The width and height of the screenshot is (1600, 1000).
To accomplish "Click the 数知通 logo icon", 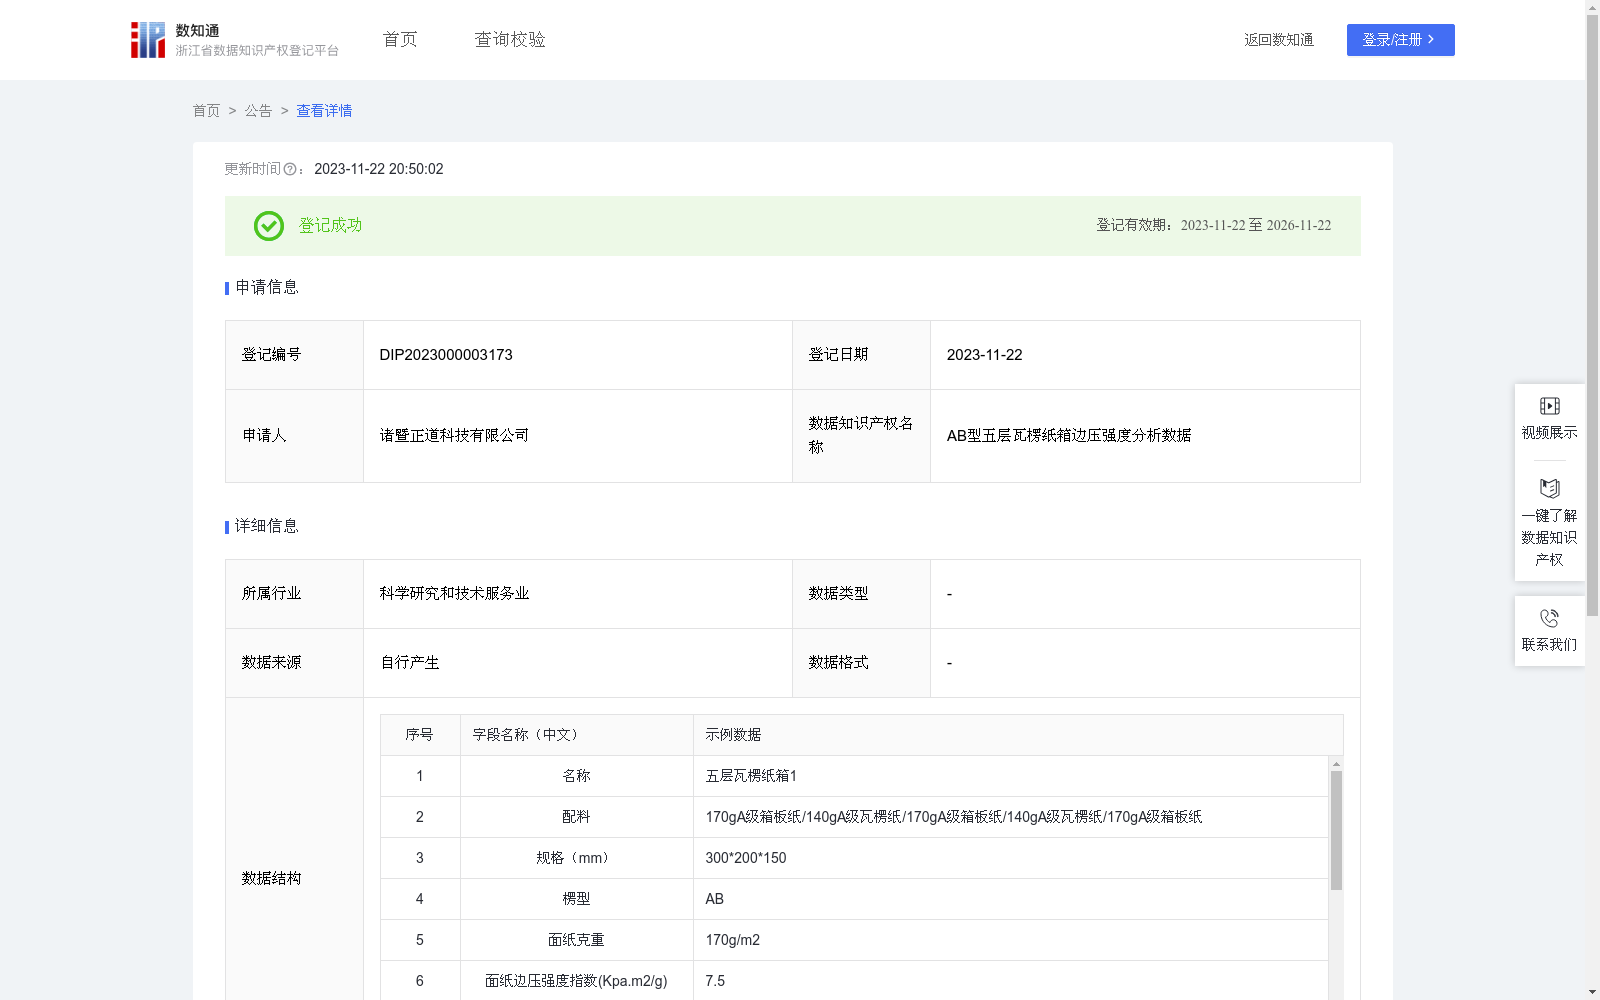I will (x=148, y=40).
